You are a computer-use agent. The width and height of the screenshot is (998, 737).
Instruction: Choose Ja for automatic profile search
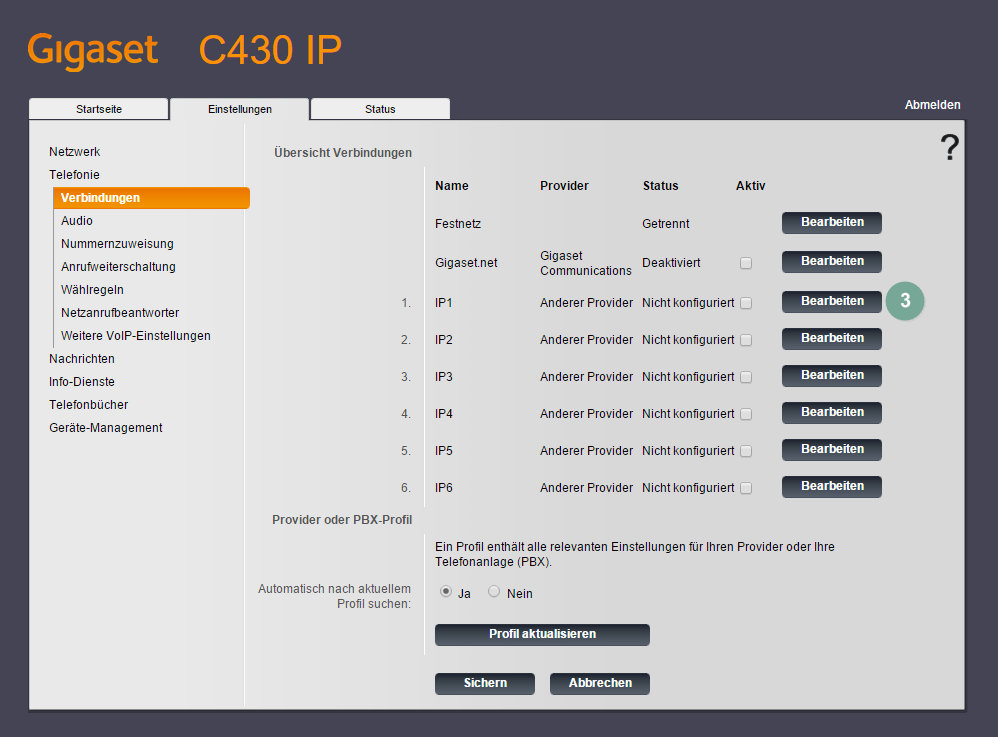coord(446,592)
